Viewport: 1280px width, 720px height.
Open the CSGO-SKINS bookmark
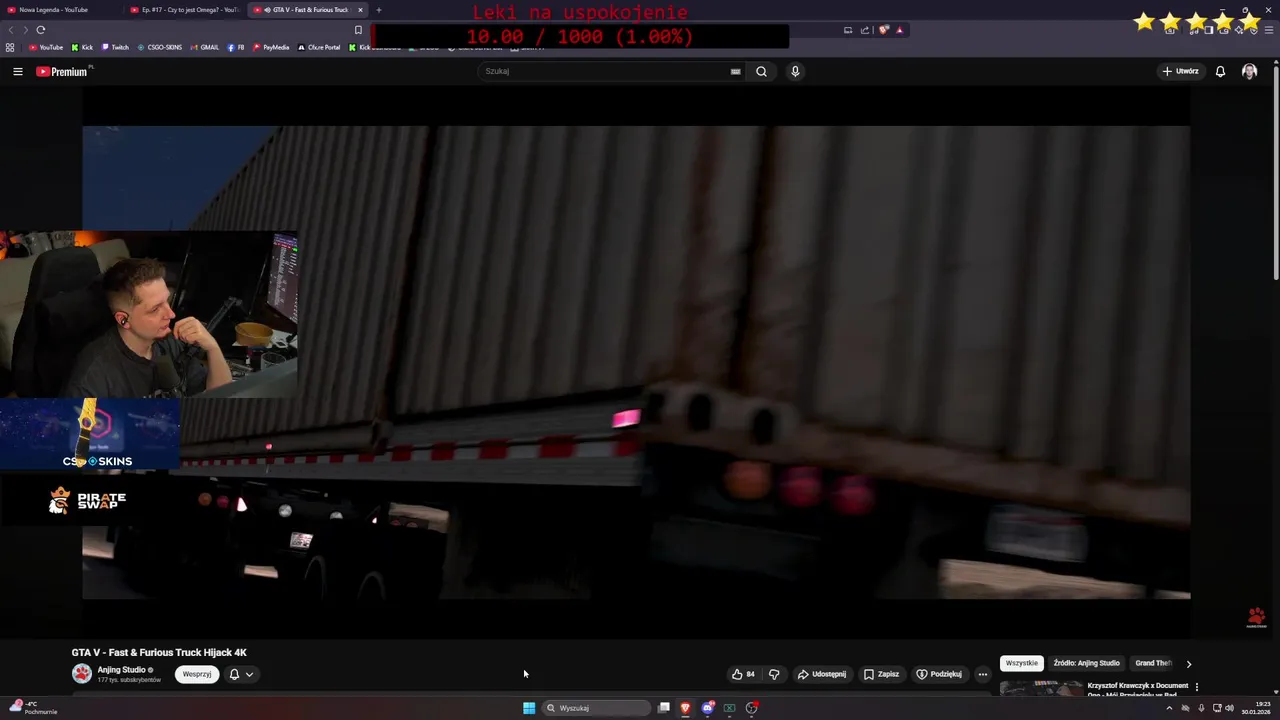point(160,47)
